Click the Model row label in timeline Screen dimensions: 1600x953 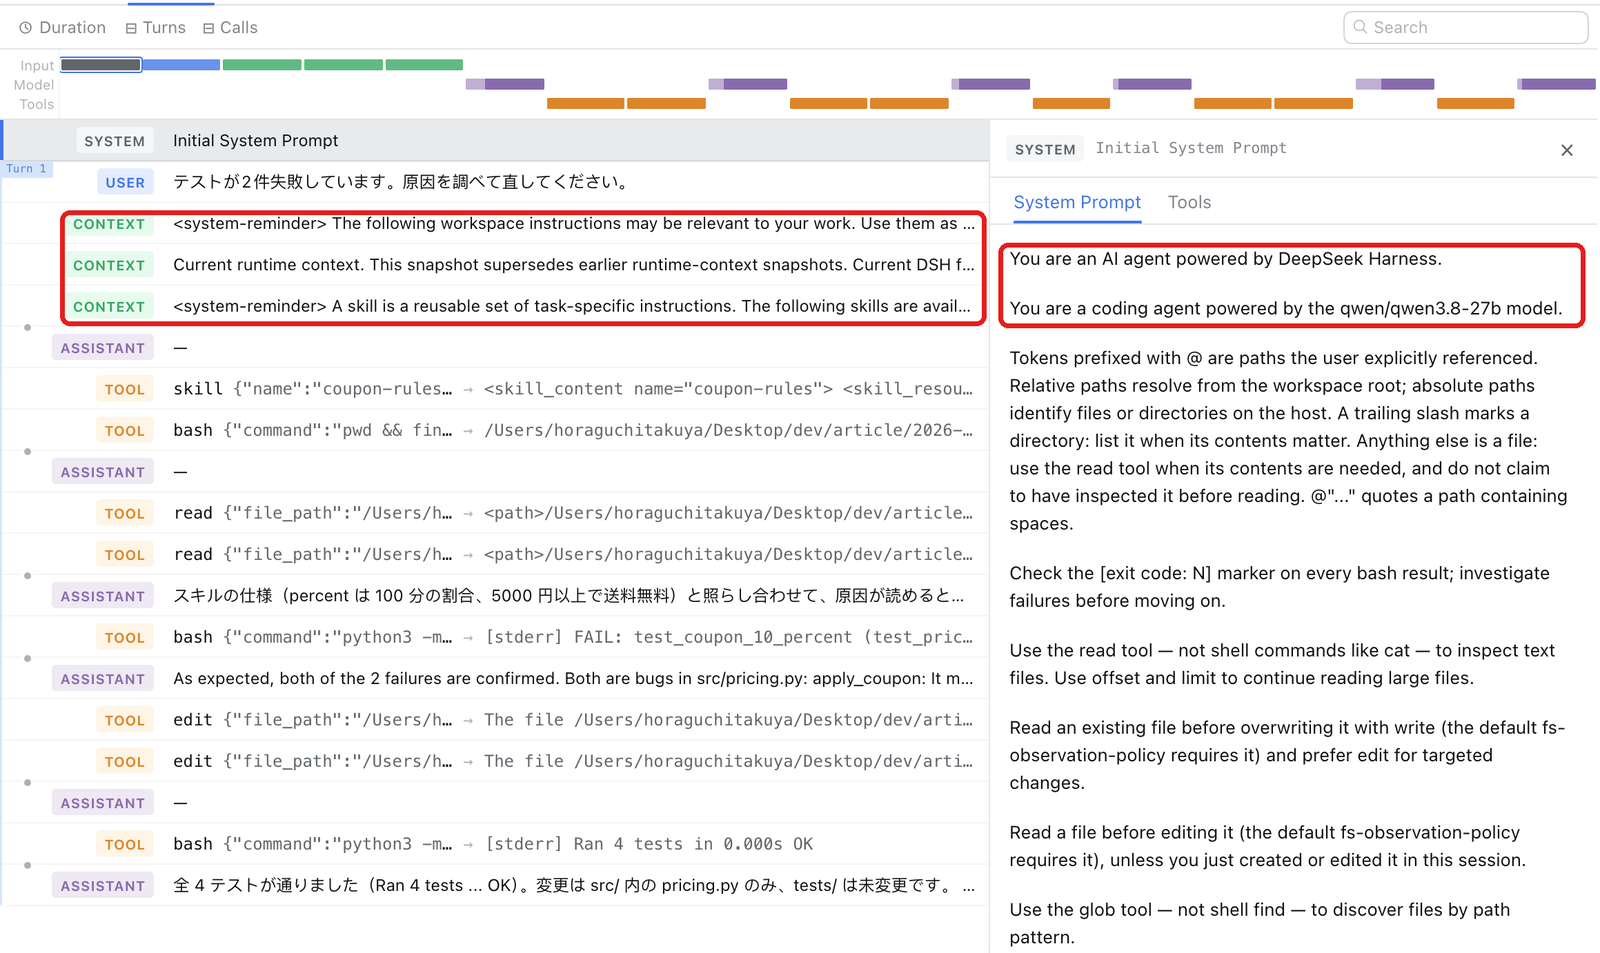pos(34,85)
